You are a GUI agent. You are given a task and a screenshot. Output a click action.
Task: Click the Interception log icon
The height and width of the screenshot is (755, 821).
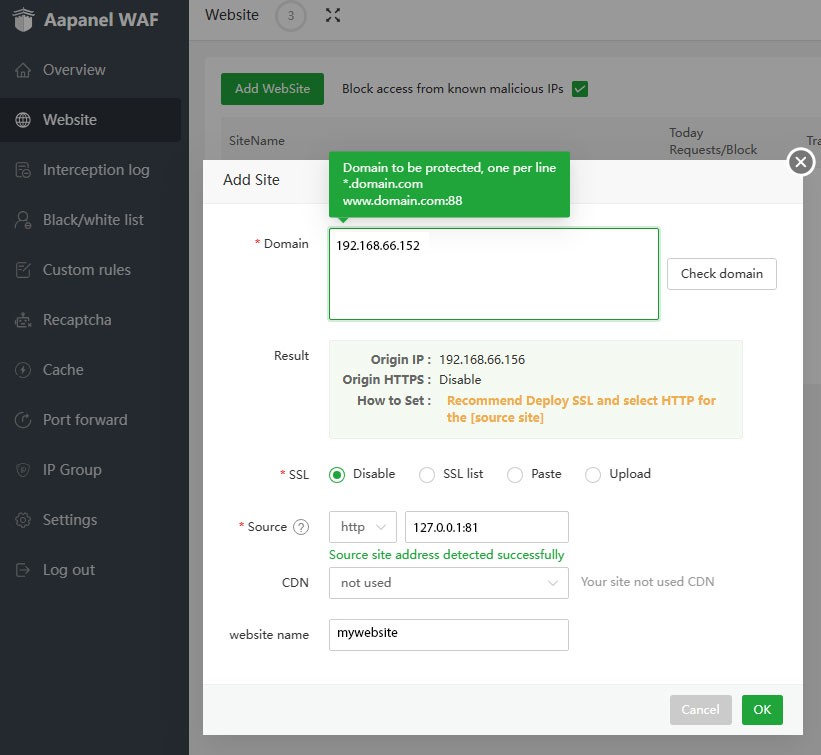(x=23, y=170)
